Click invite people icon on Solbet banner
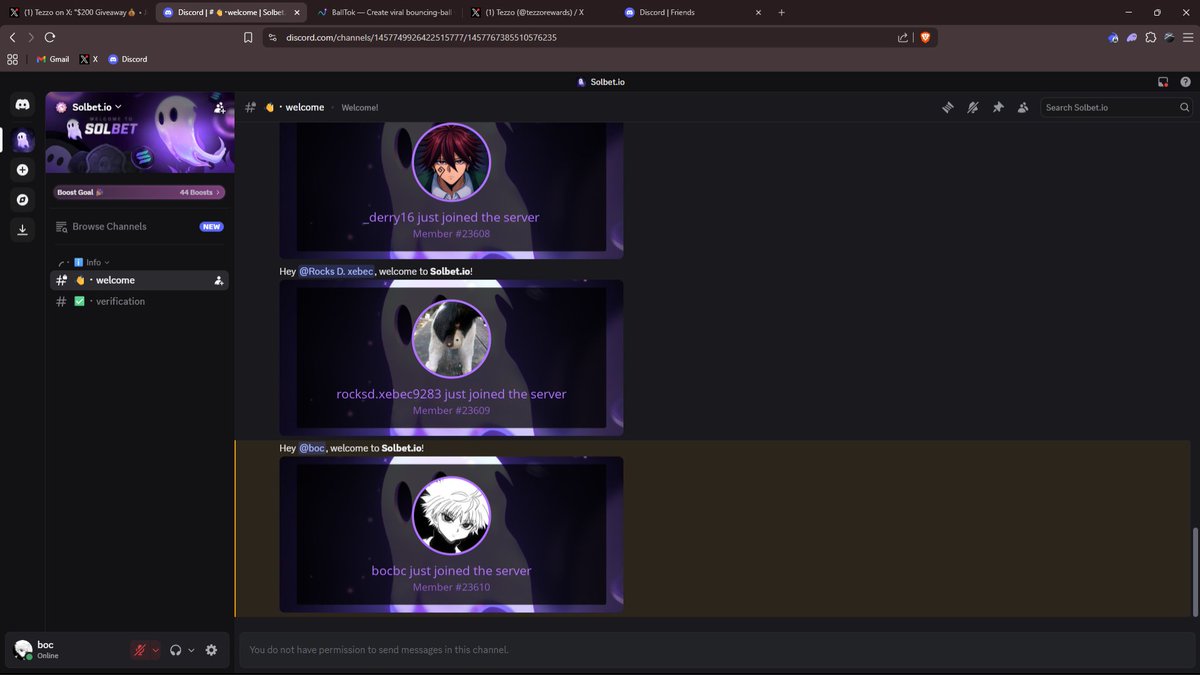 click(x=220, y=107)
